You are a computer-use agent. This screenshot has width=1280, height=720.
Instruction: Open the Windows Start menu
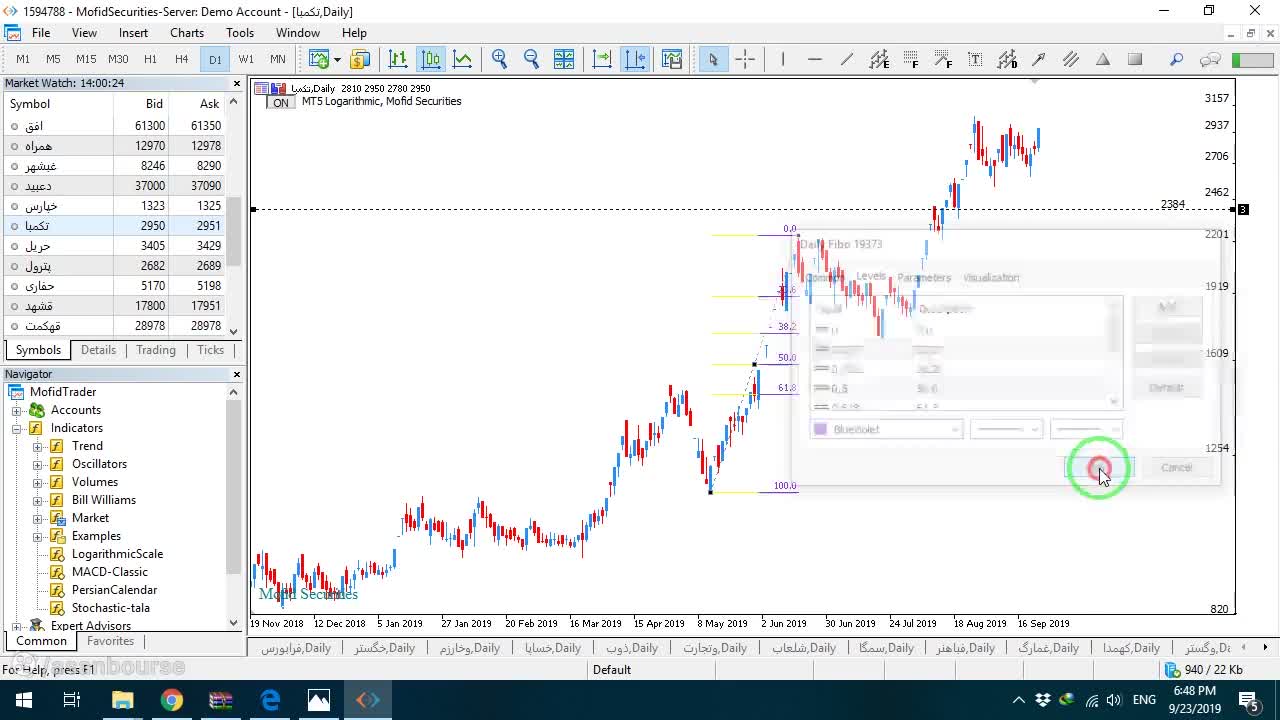point(24,700)
